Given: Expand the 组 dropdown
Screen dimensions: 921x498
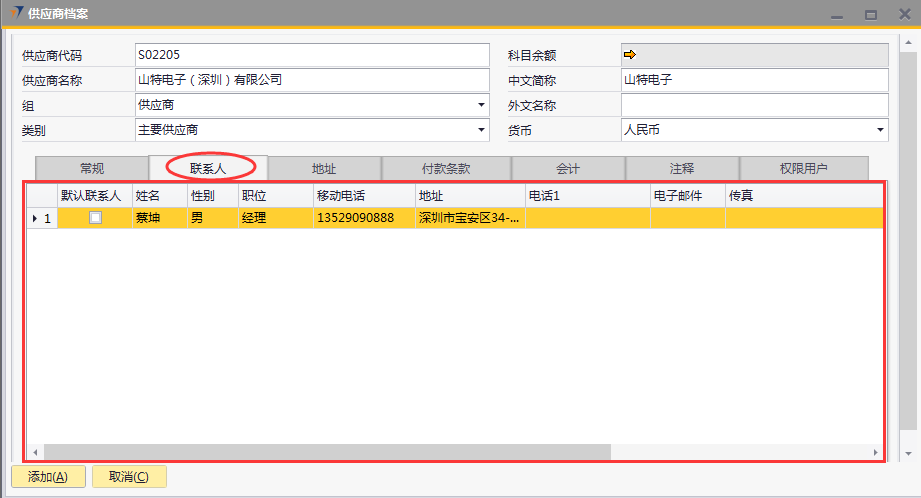Looking at the screenshot, I should [481, 105].
